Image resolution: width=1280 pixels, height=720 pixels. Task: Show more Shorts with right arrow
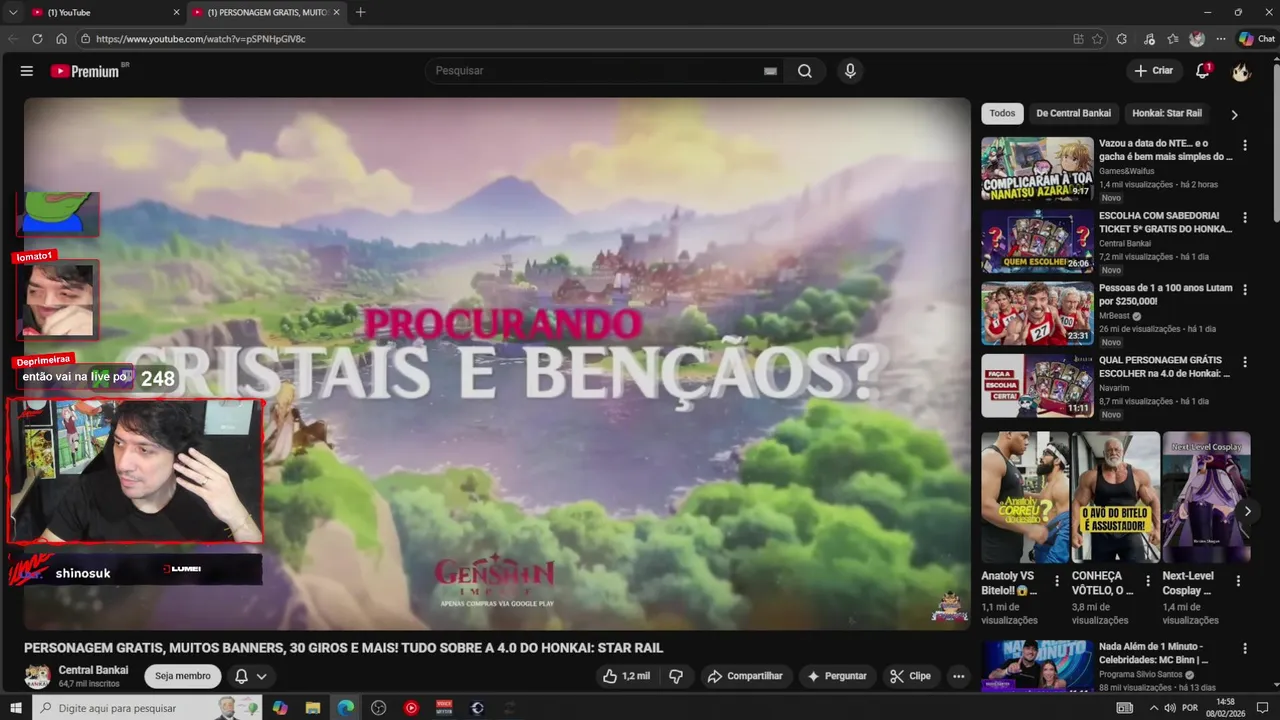[x=1247, y=511]
